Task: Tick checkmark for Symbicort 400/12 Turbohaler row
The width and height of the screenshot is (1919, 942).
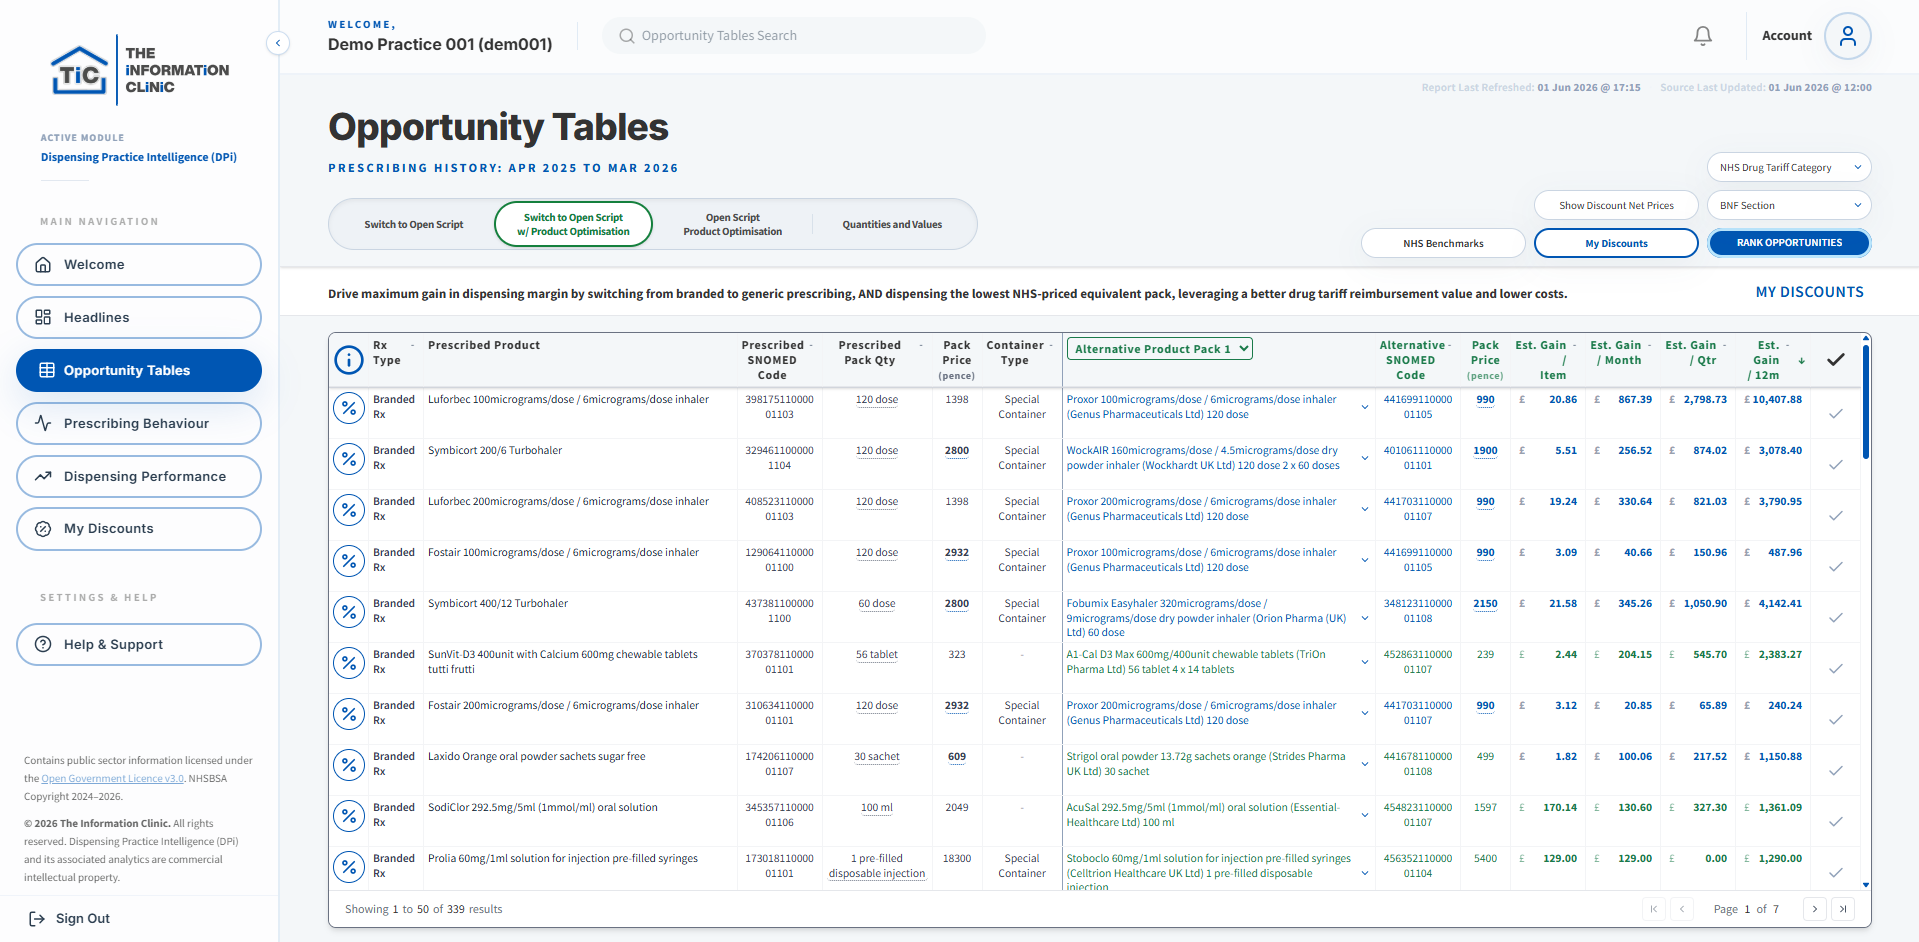Action: (x=1836, y=618)
